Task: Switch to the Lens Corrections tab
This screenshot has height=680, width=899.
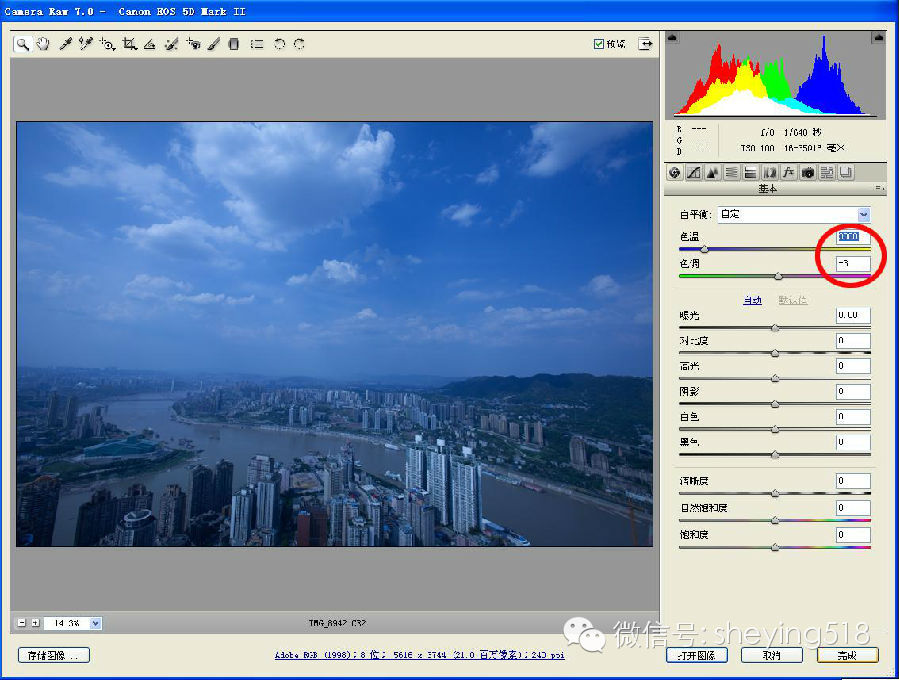Action: tap(770, 173)
